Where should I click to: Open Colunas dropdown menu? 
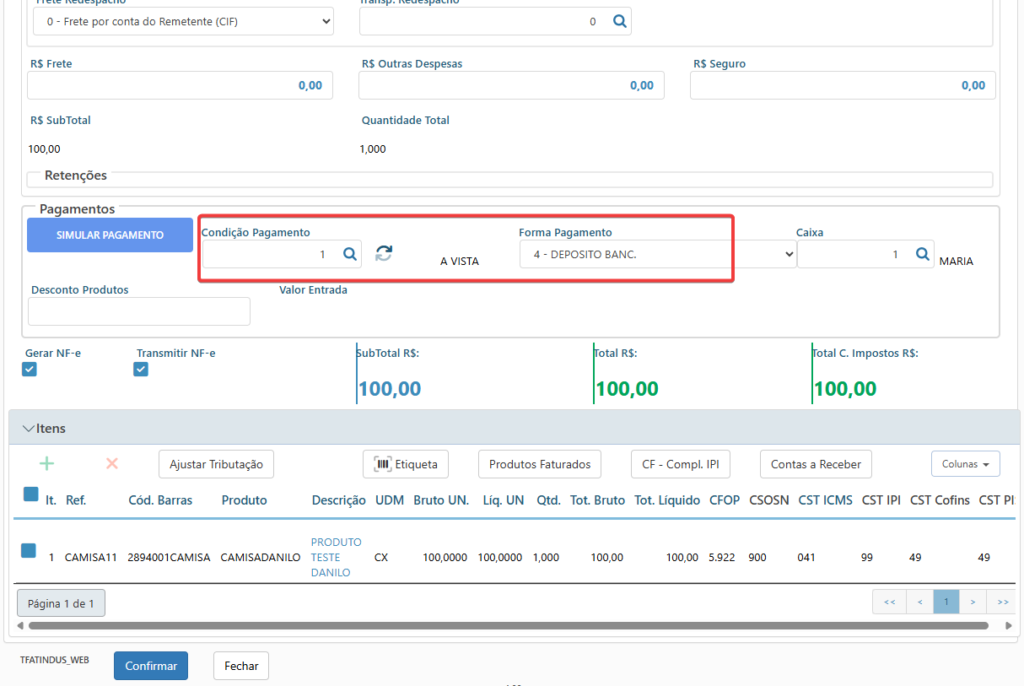pyautogui.click(x=965, y=465)
